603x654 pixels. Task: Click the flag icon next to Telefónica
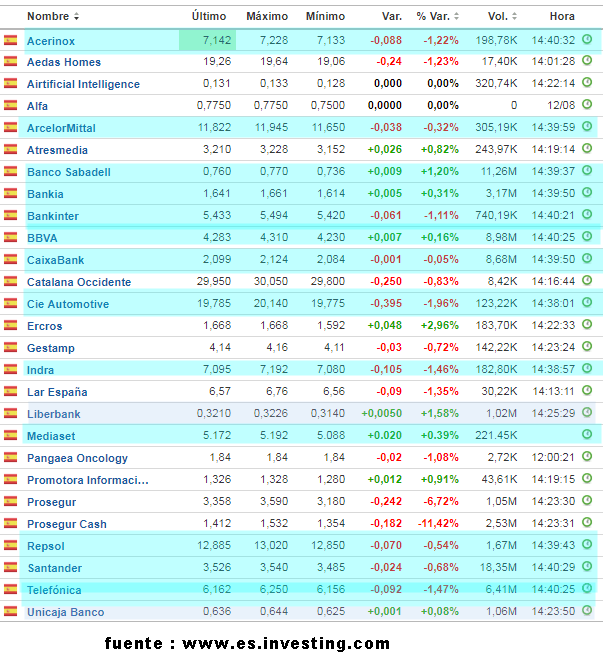click(11, 590)
